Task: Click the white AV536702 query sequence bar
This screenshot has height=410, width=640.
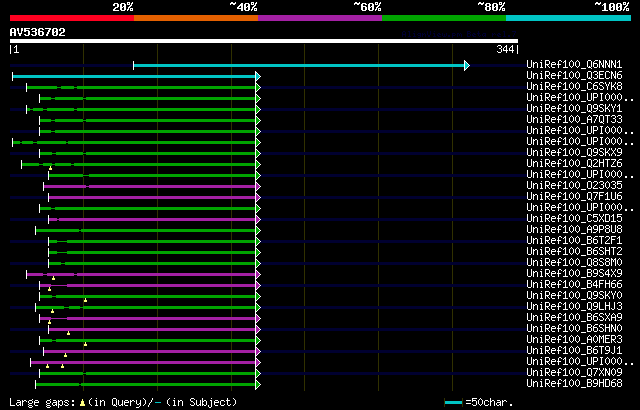Action: [x=264, y=41]
